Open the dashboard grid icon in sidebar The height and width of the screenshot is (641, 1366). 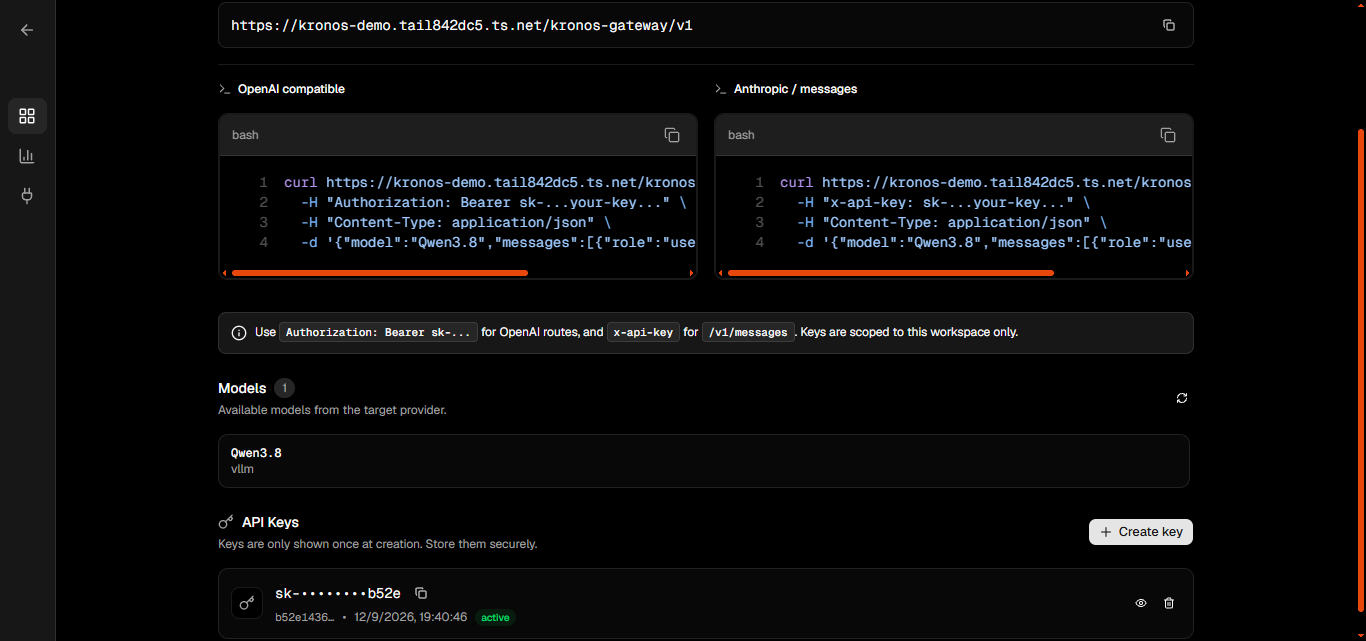pos(27,116)
